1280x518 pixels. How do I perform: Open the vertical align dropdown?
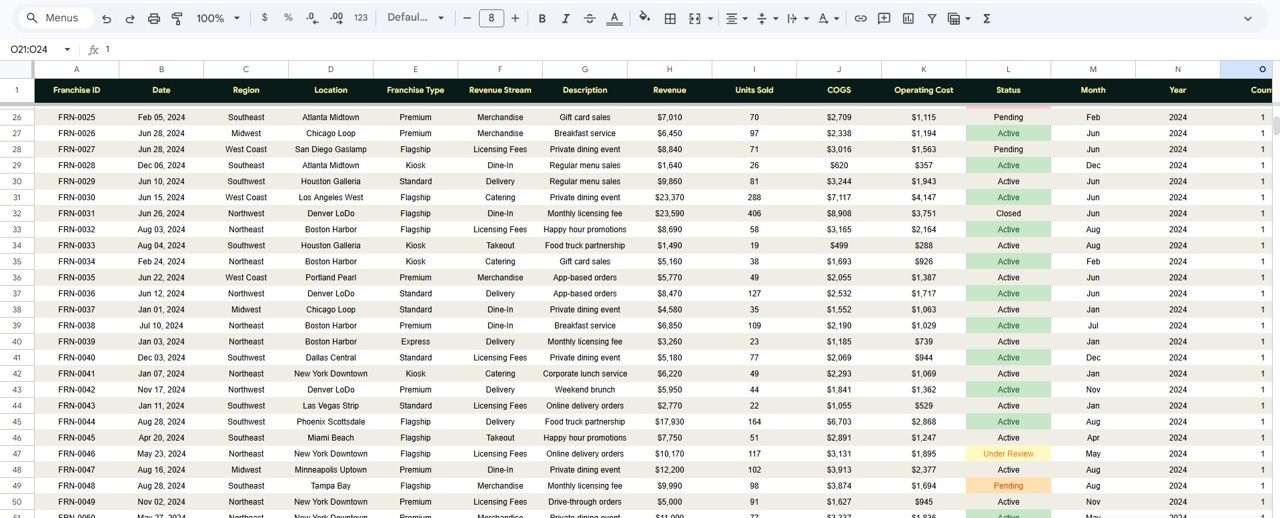point(766,18)
